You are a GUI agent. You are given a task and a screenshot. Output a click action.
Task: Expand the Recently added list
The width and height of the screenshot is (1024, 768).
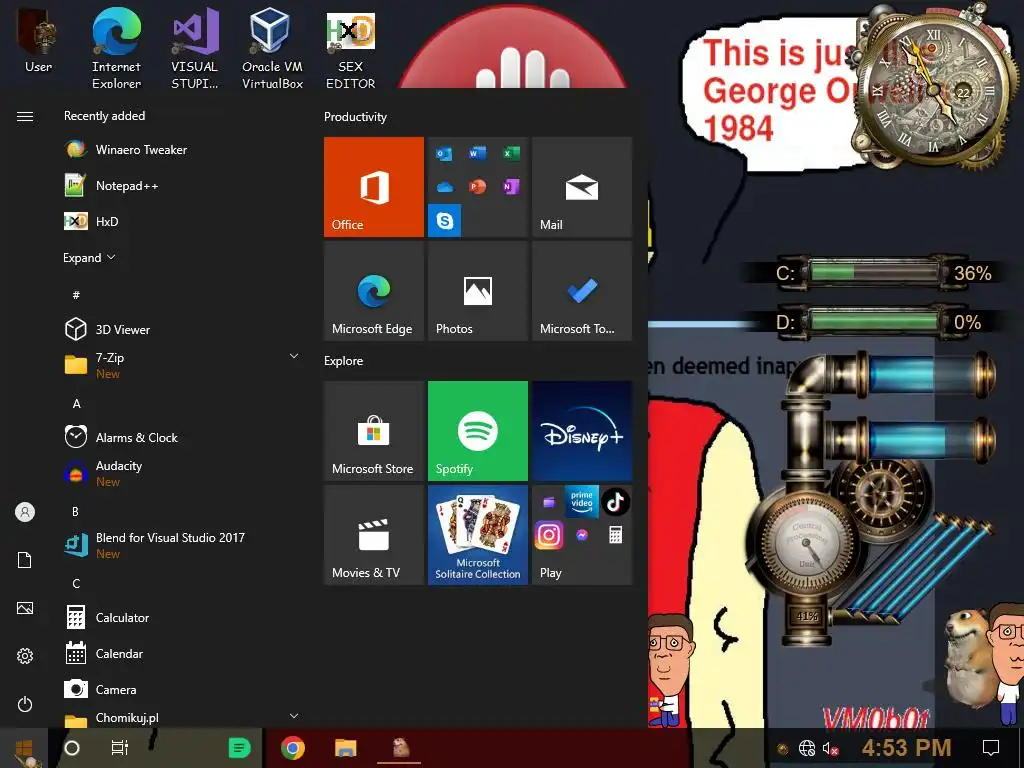[x=89, y=257]
